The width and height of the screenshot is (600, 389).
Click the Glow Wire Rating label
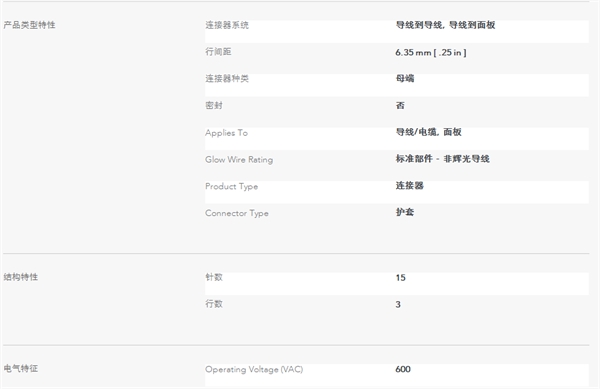[x=239, y=160]
